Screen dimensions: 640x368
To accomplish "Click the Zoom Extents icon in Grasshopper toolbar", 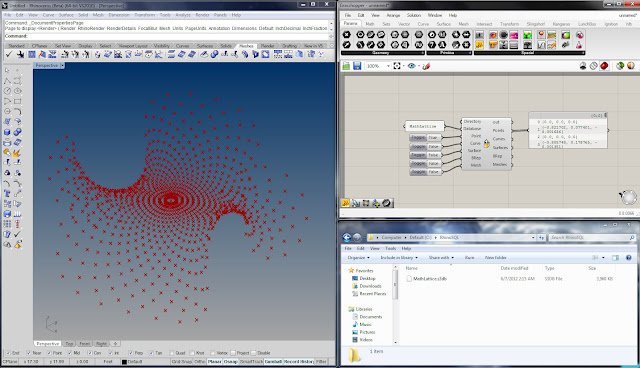I will pyautogui.click(x=397, y=66).
